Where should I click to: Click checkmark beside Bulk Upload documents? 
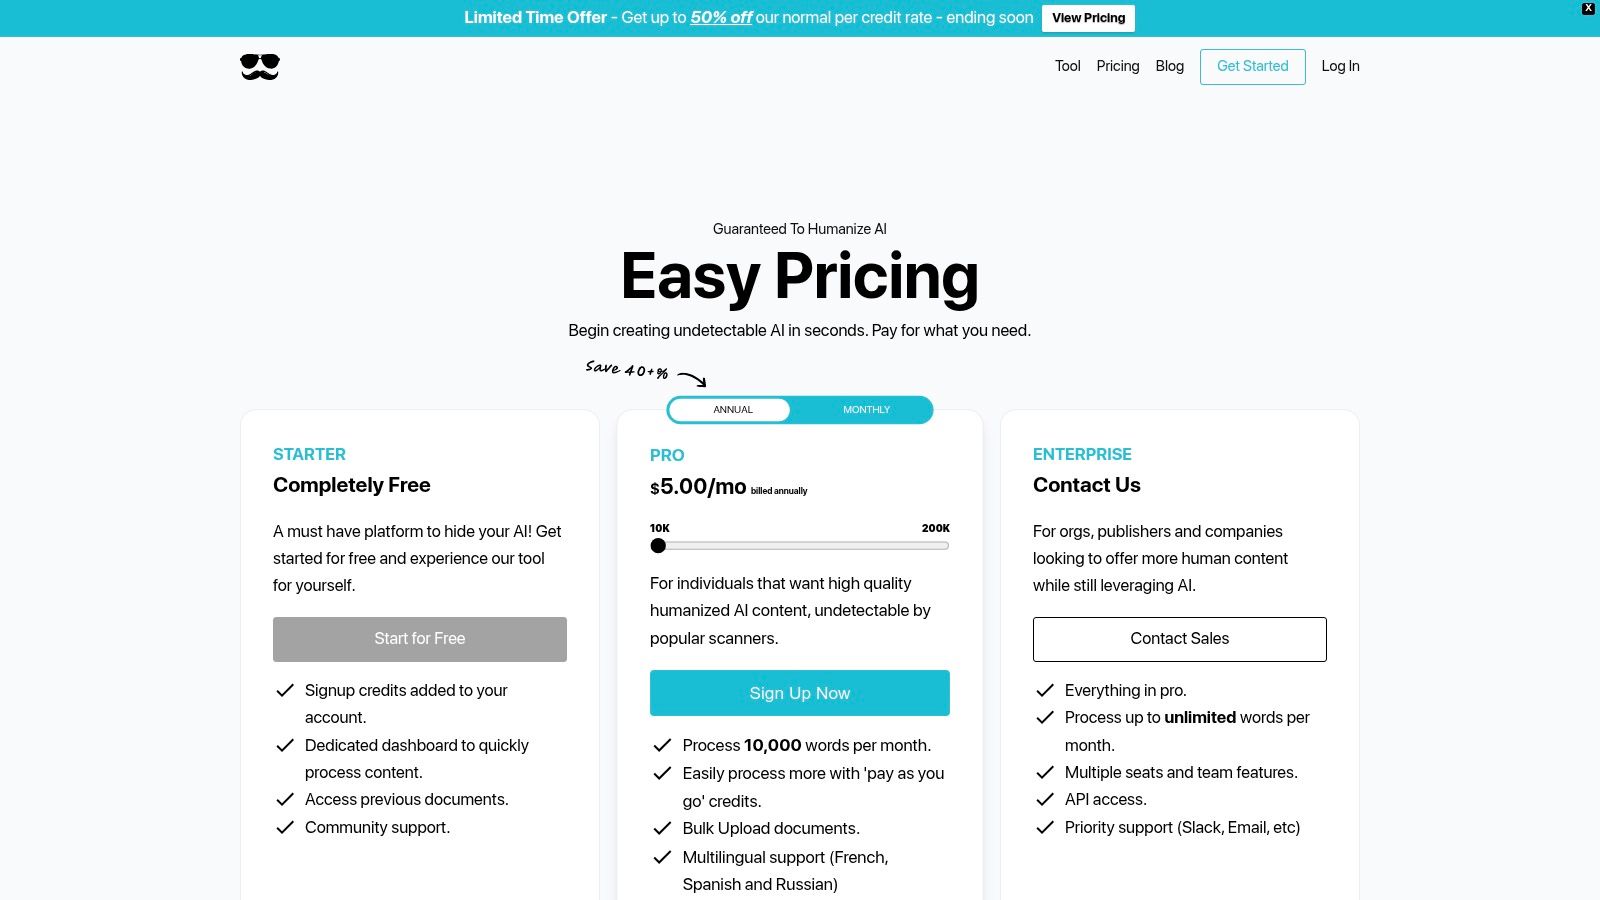coord(662,828)
